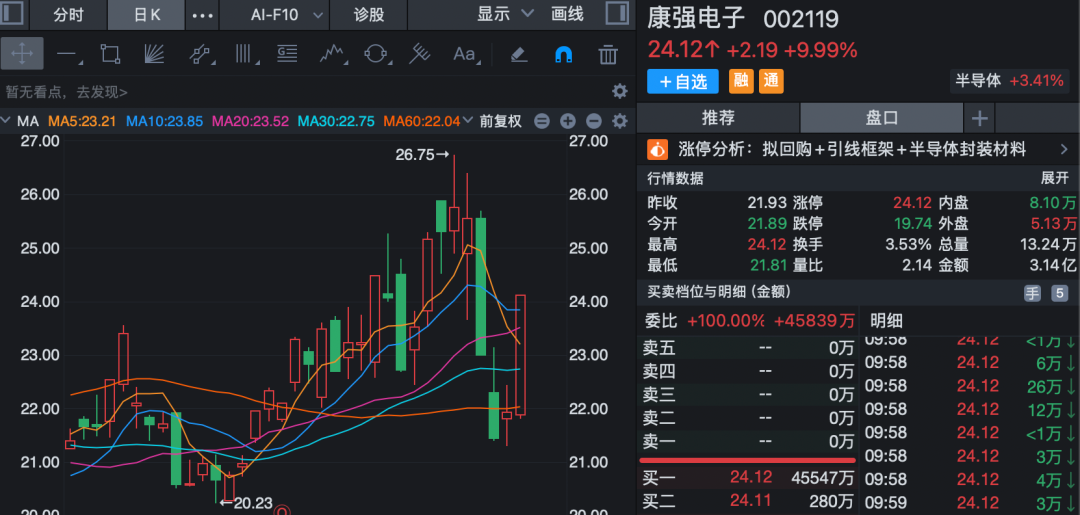Viewport: 1080px width, 515px height.
Task: Select the Aa text annotation tool
Action: 465,54
